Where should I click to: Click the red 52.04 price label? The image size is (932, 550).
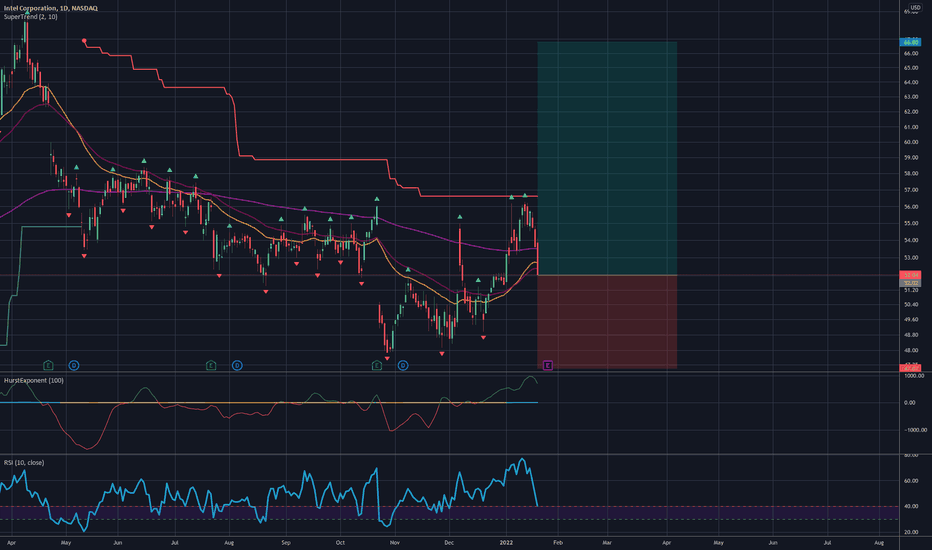(x=911, y=275)
